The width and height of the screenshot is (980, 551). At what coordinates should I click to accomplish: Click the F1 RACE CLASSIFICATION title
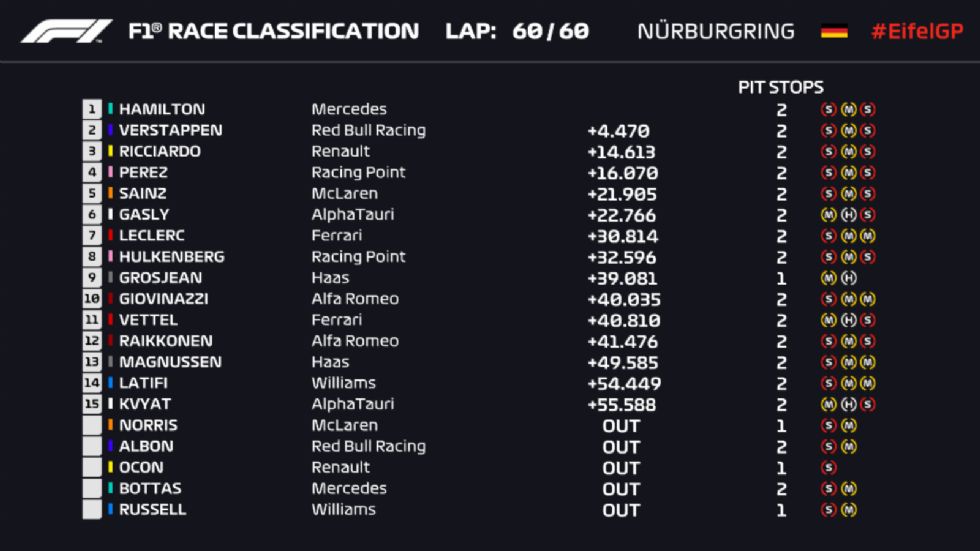pyautogui.click(x=274, y=31)
